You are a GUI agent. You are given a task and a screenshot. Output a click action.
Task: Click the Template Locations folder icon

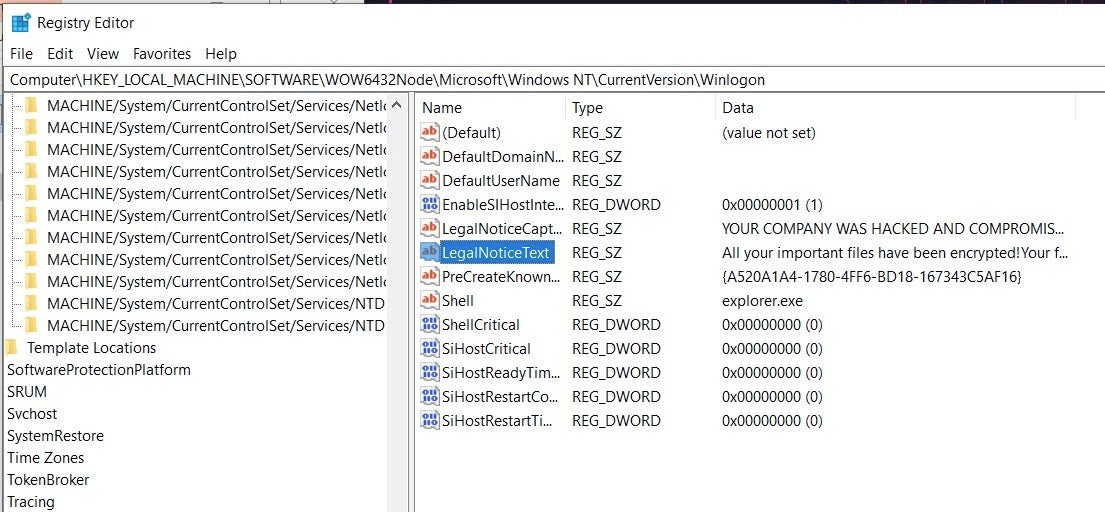pos(12,348)
